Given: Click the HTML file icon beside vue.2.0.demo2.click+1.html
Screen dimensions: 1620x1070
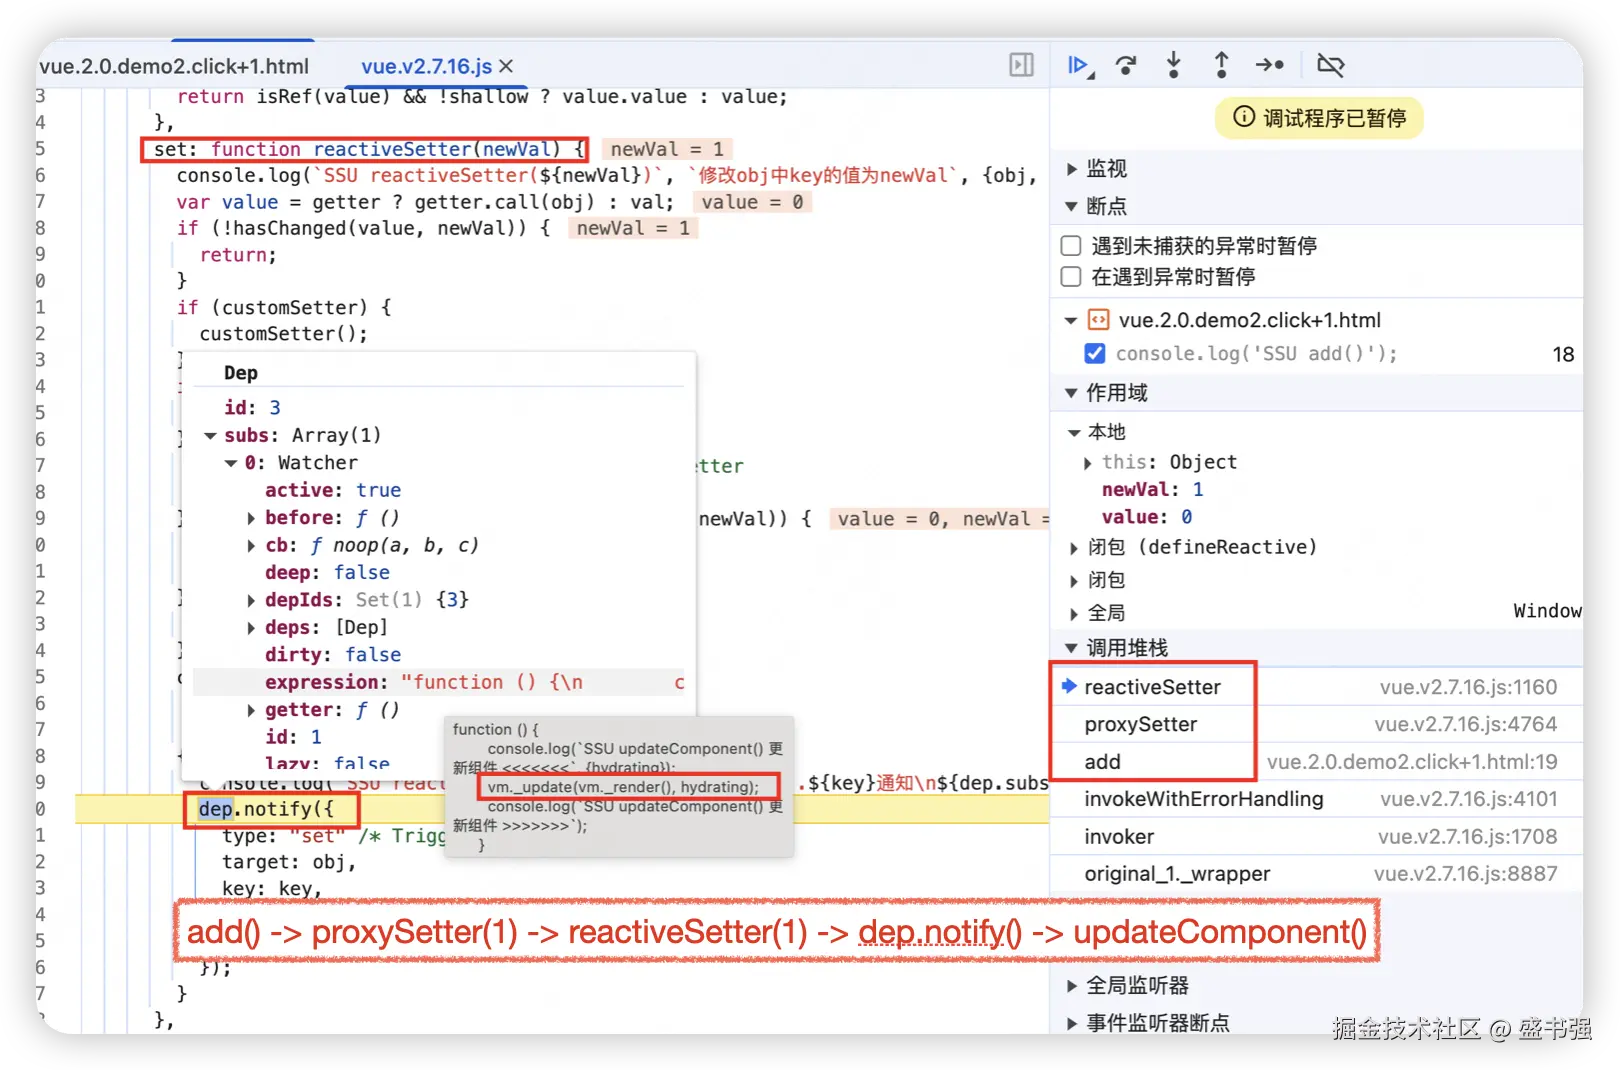Looking at the screenshot, I should pos(1098,320).
